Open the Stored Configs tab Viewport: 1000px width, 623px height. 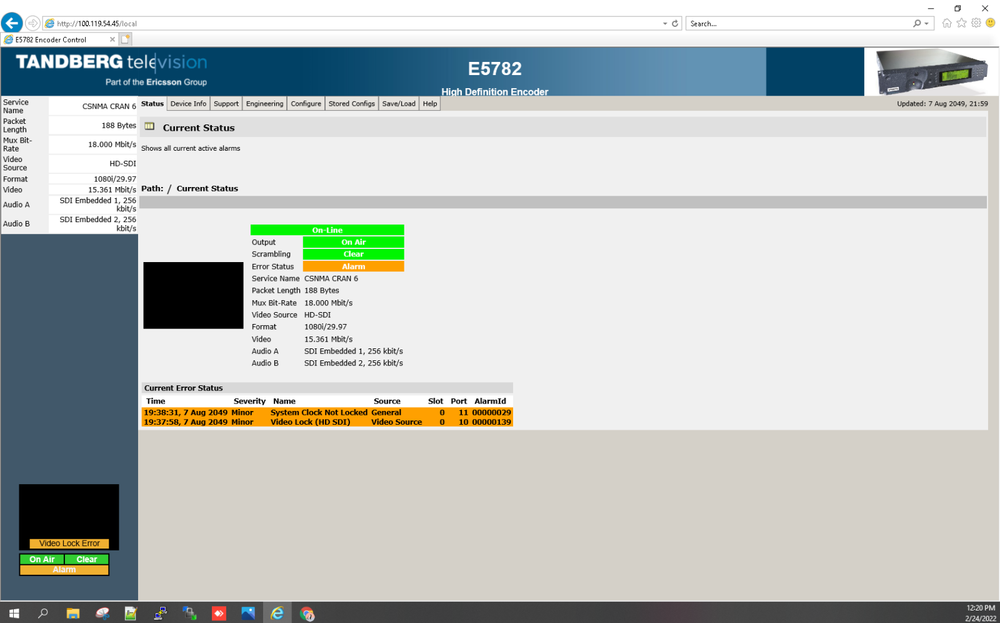[x=351, y=103]
